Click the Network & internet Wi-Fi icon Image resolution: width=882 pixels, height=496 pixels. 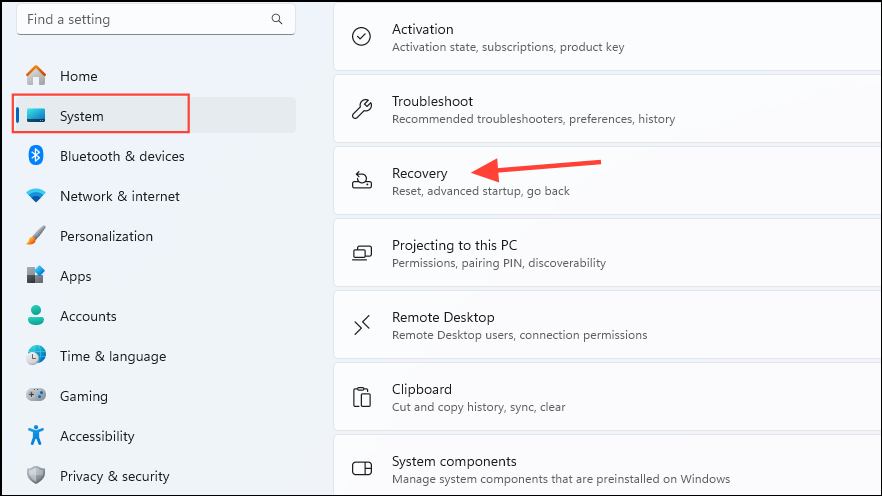pyautogui.click(x=37, y=196)
